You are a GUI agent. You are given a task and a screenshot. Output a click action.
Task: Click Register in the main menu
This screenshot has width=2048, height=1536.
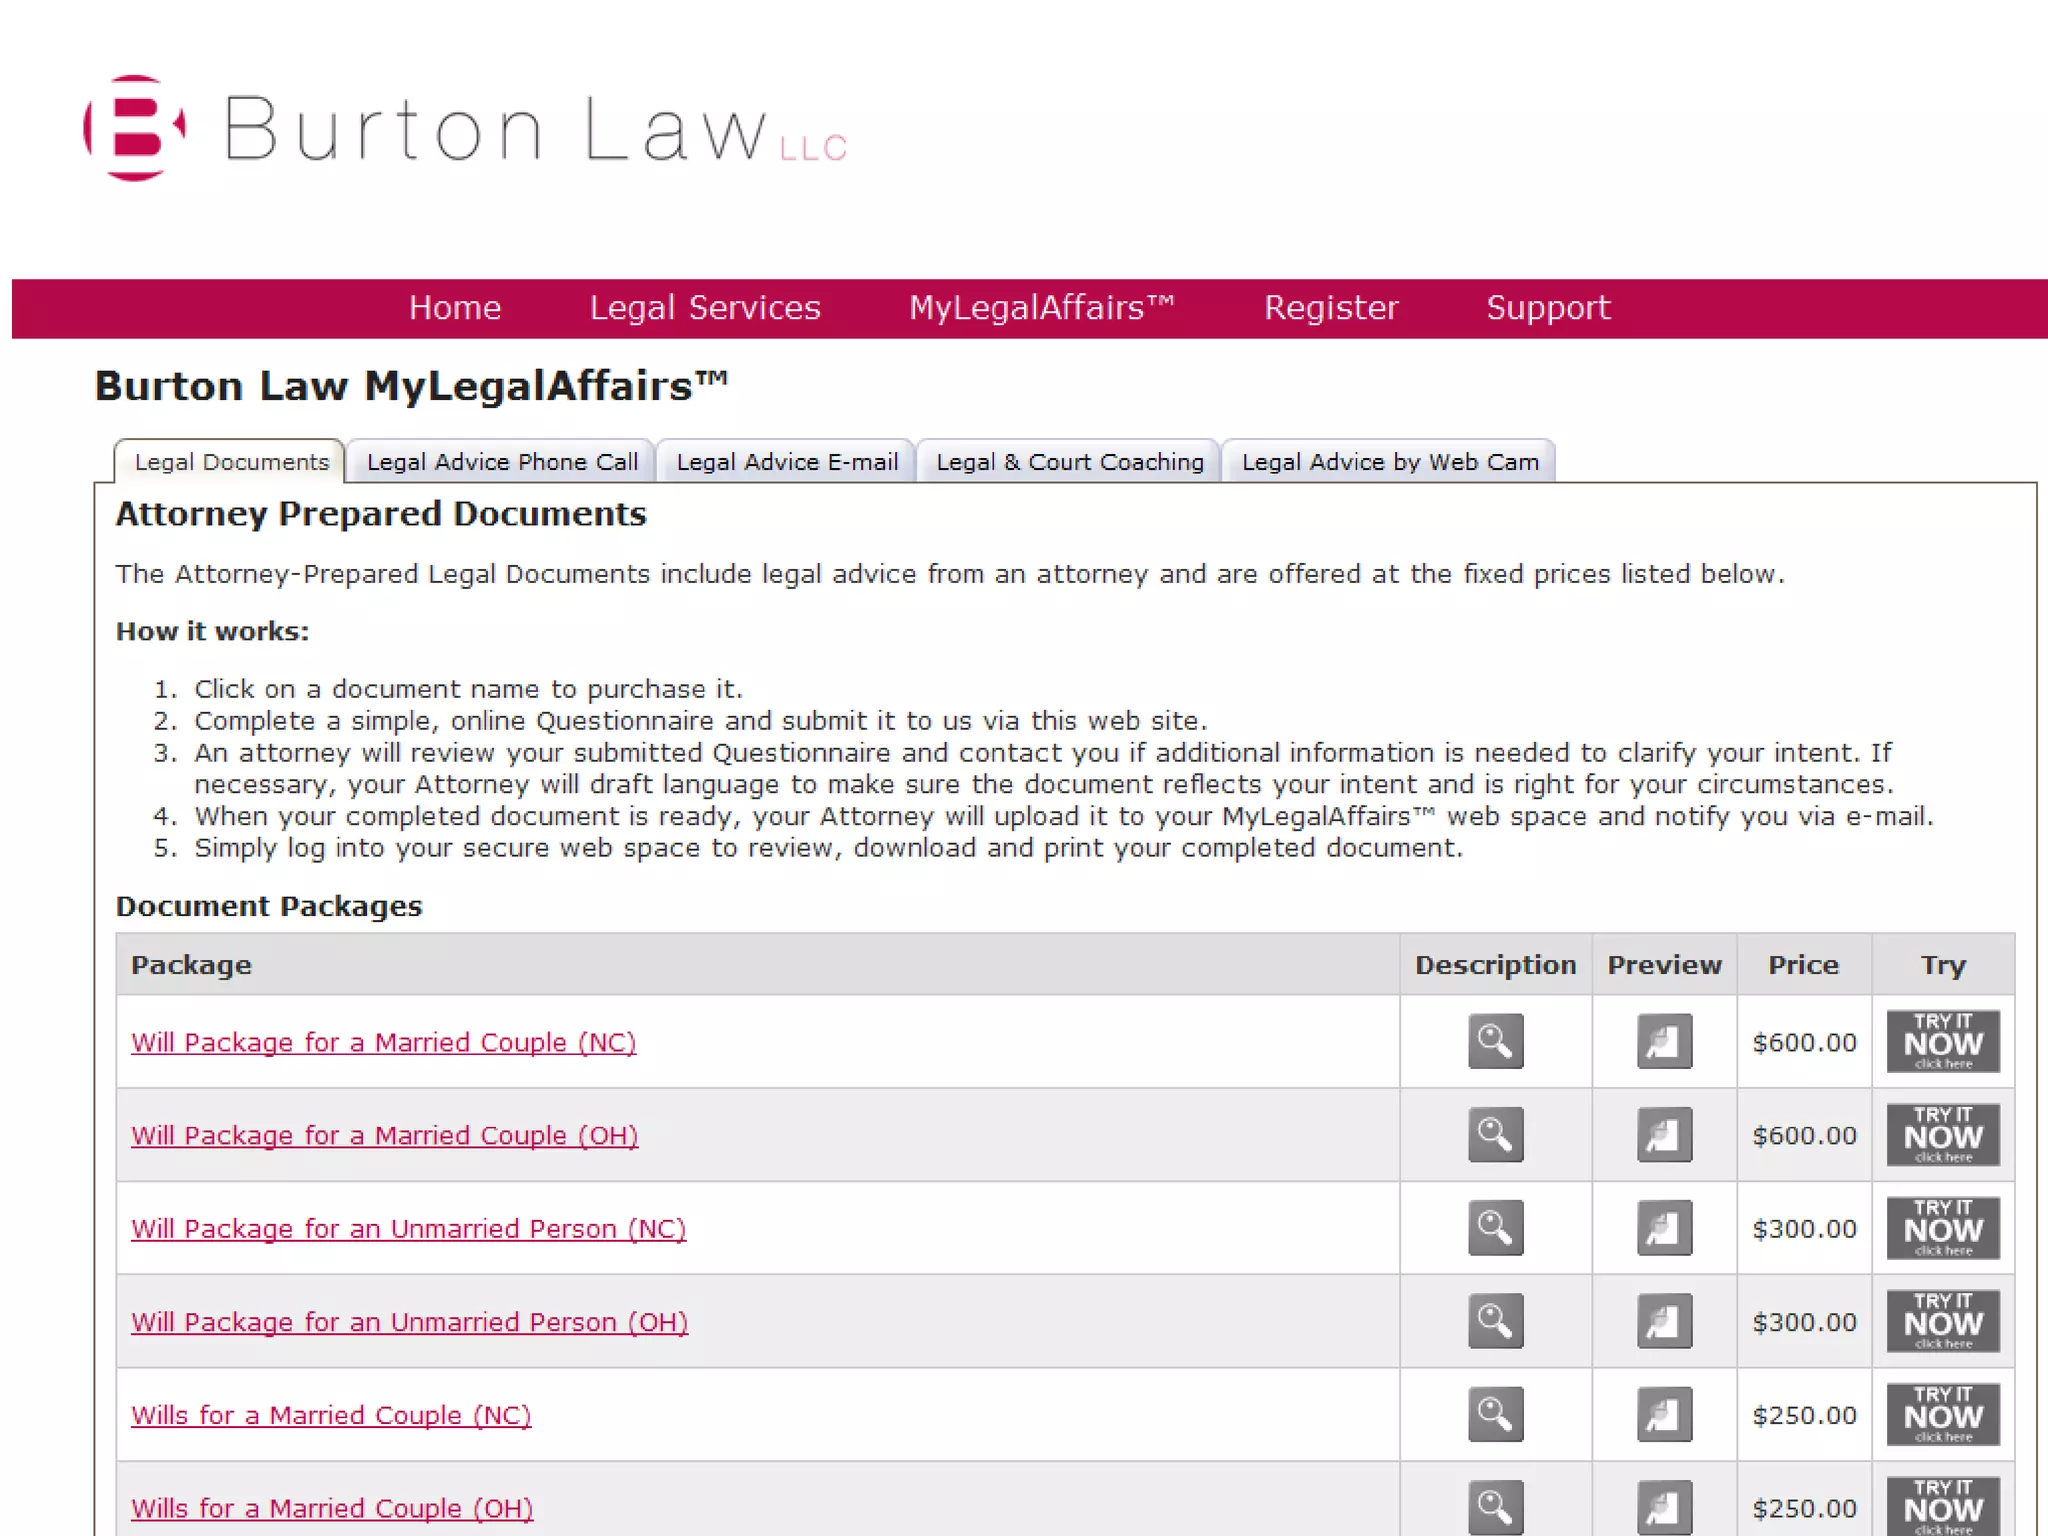click(1330, 308)
